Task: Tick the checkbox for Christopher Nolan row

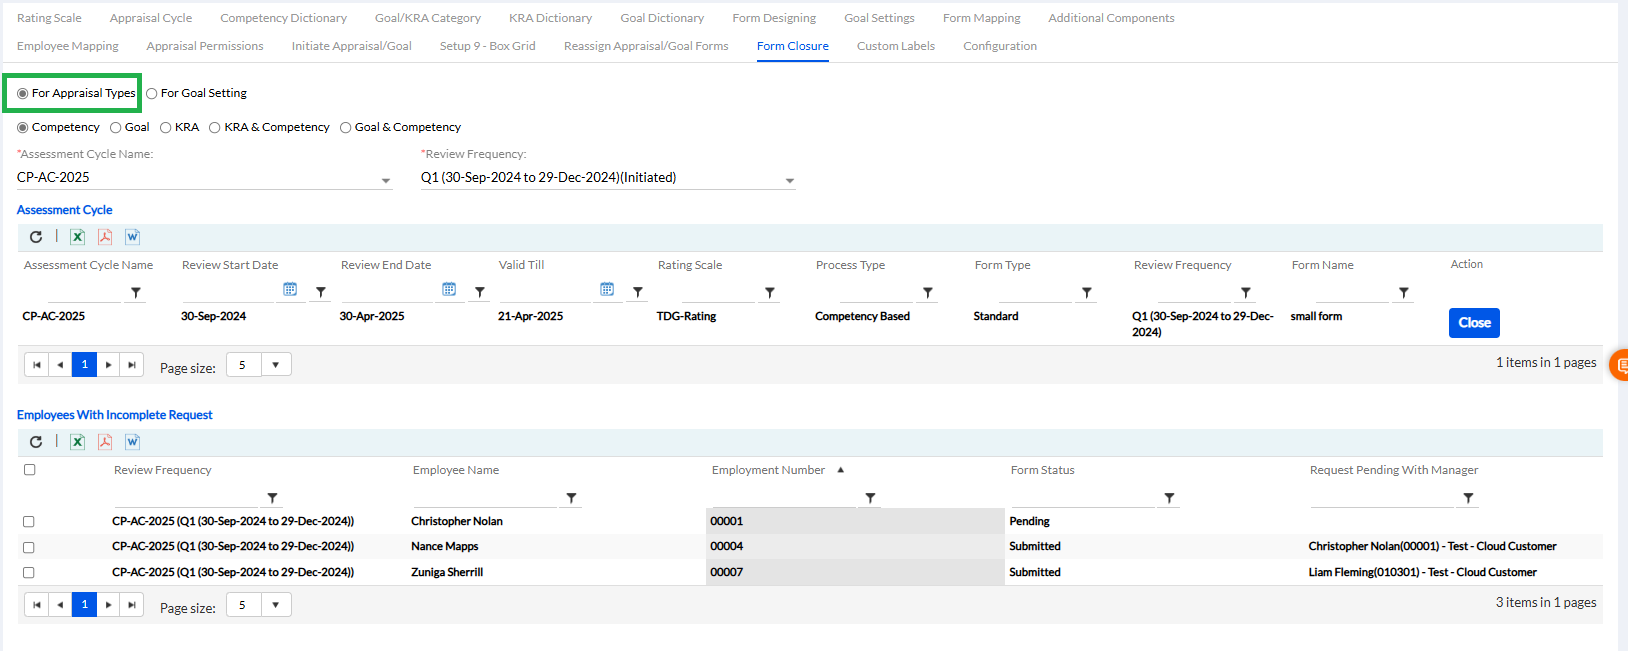Action: tap(29, 522)
